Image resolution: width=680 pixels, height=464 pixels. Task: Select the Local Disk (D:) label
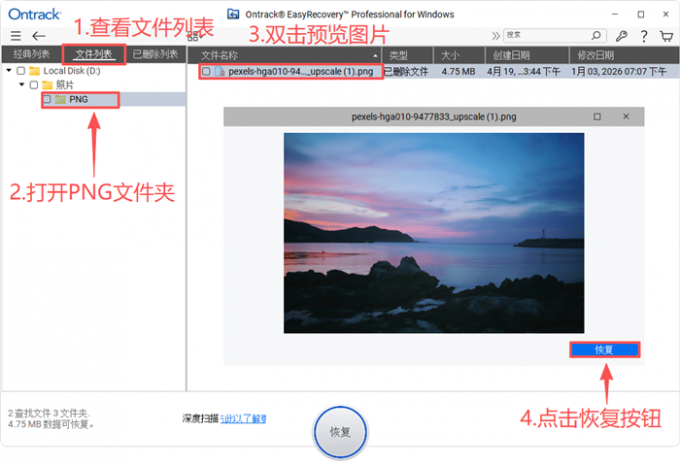click(x=72, y=71)
